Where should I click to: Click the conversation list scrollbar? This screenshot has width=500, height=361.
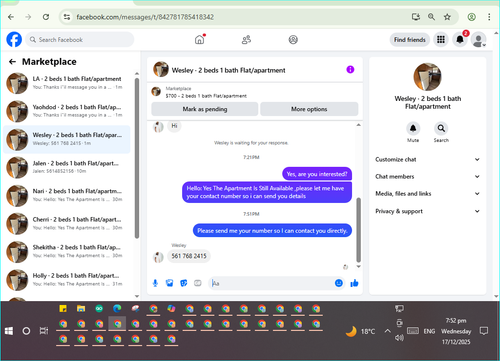[137, 158]
